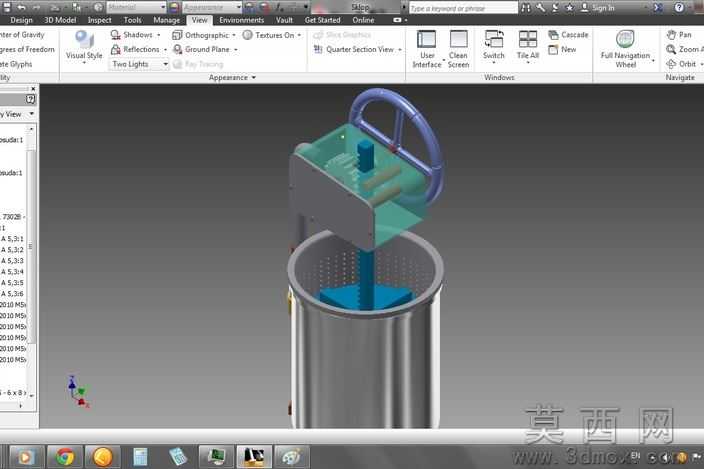
Task: Switch to the Tools tab
Action: pyautogui.click(x=132, y=20)
